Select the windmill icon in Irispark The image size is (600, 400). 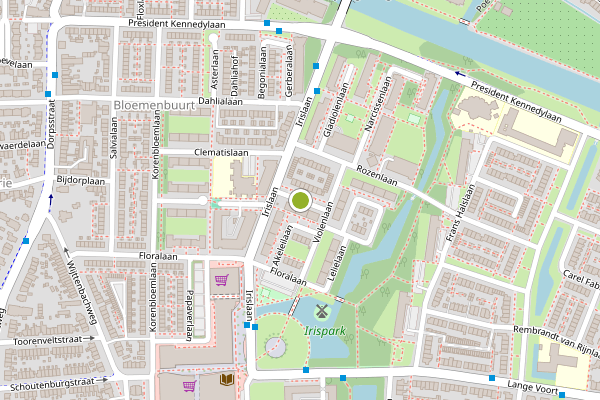pyautogui.click(x=322, y=312)
